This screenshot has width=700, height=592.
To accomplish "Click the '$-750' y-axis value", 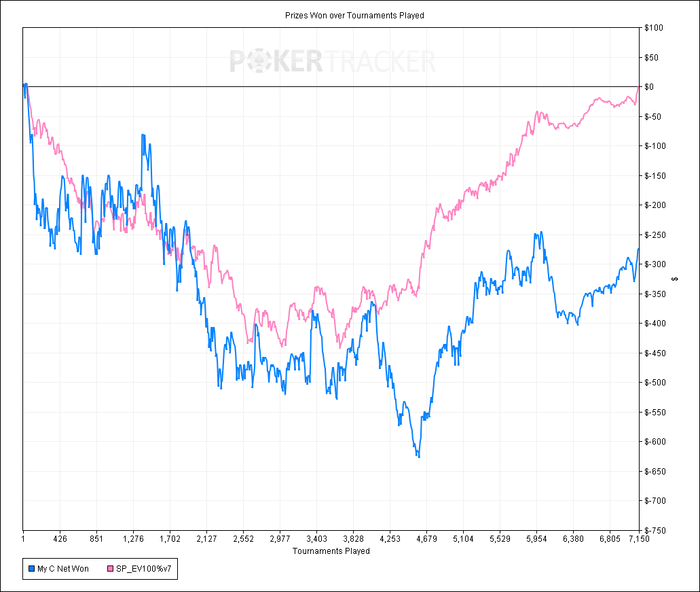I will pos(655,531).
